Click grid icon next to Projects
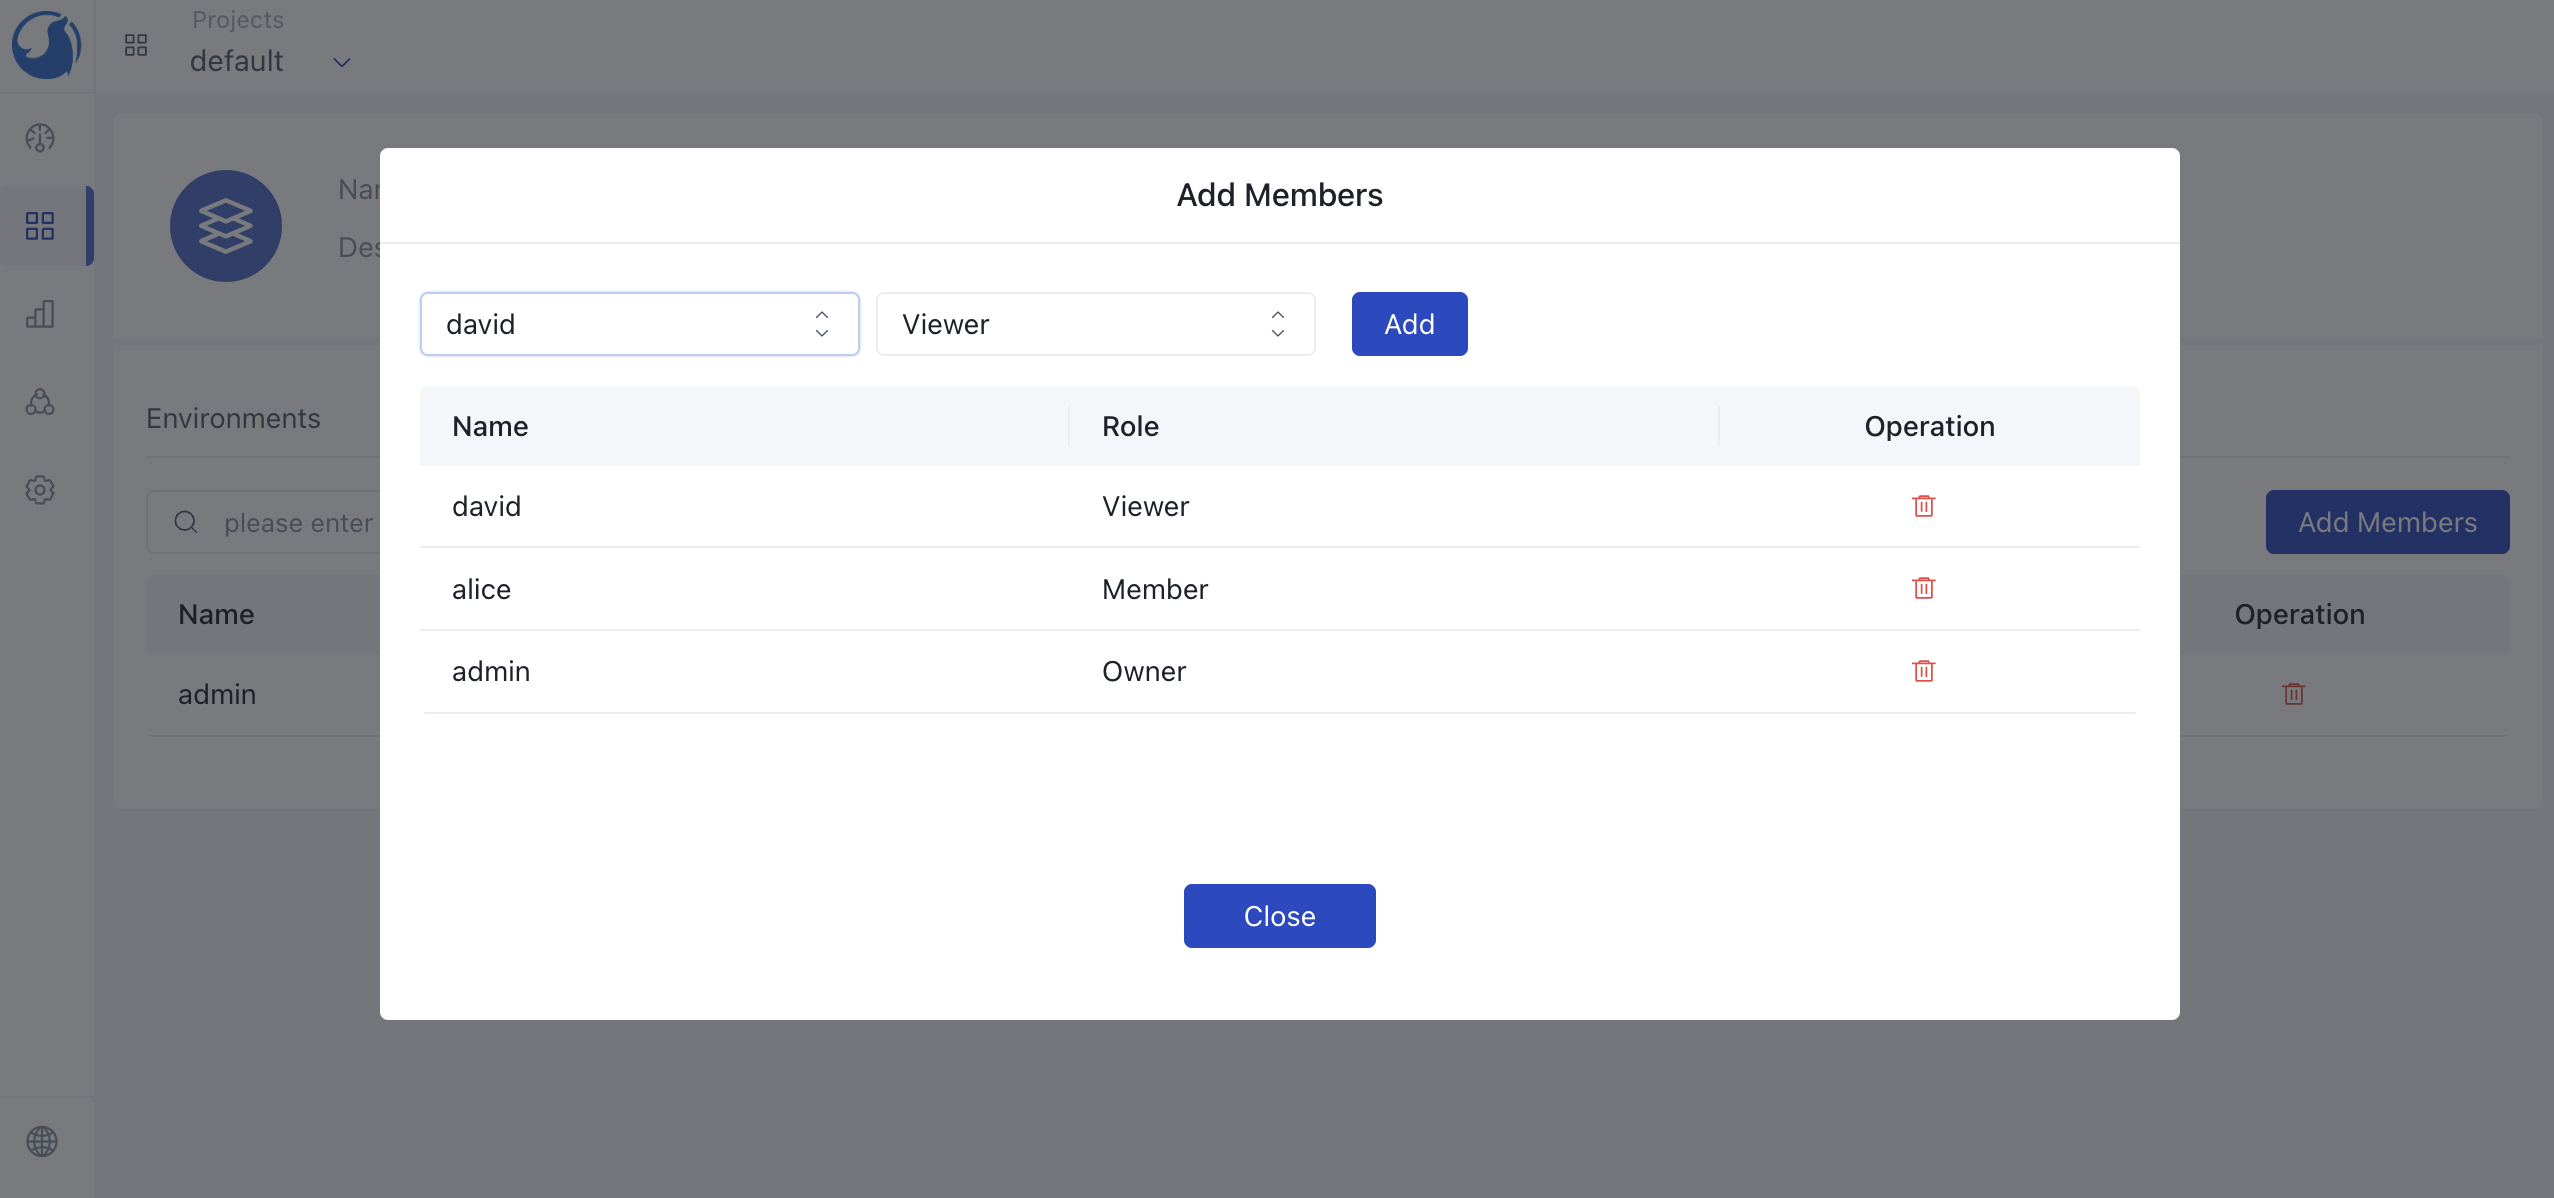Screen dimensions: 2554x1198 click(136, 45)
